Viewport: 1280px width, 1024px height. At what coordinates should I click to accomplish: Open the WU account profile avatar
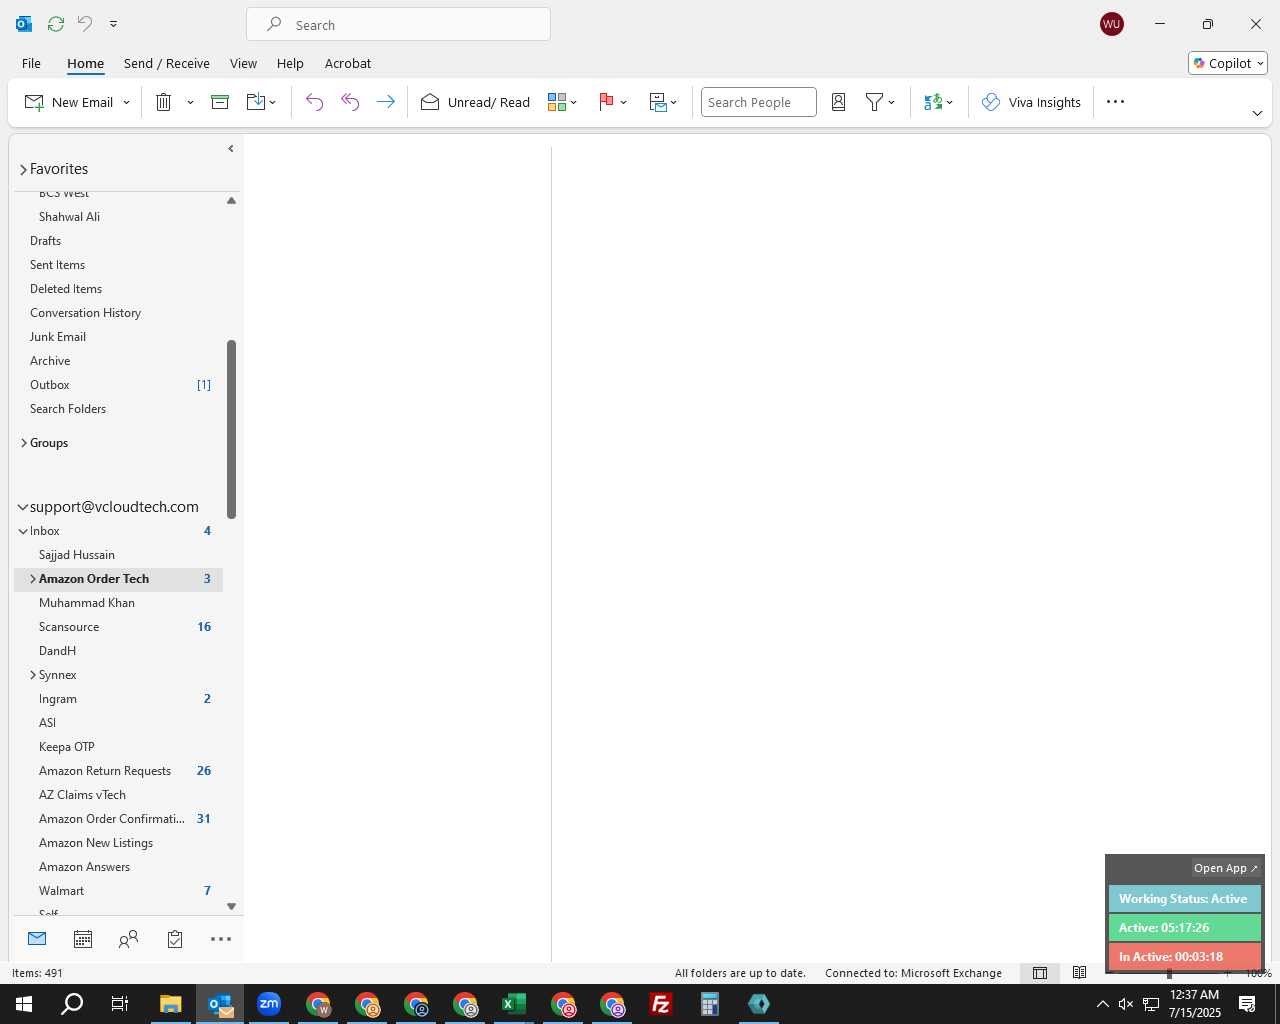click(1111, 24)
